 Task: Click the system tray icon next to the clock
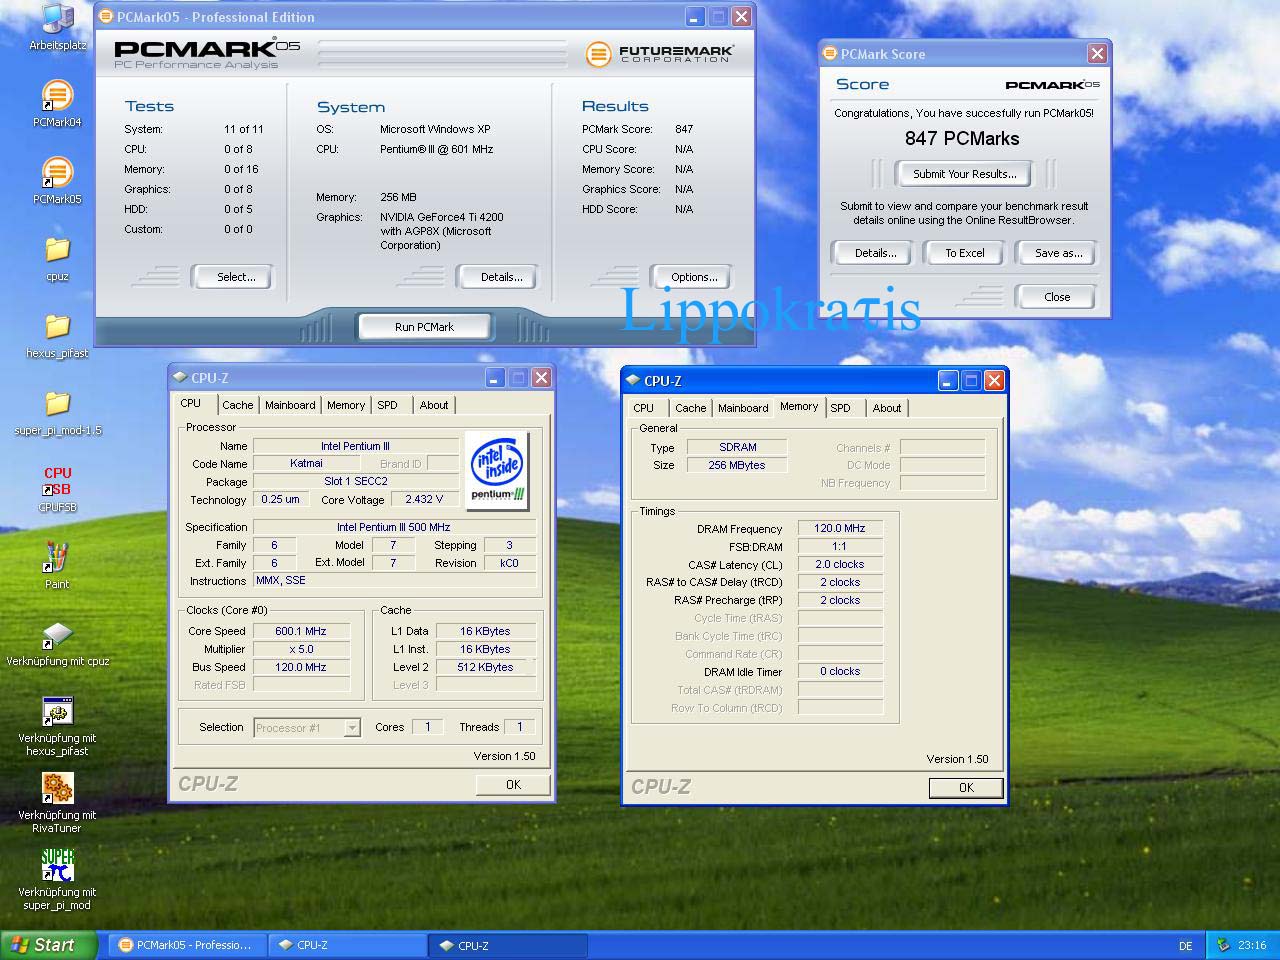(1223, 945)
